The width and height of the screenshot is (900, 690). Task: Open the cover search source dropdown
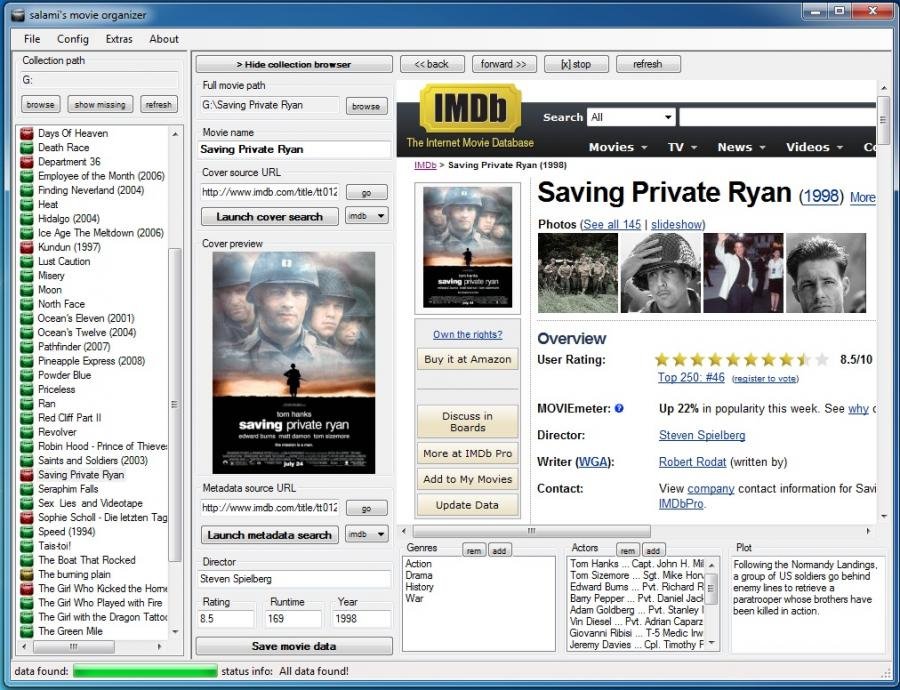[x=367, y=216]
